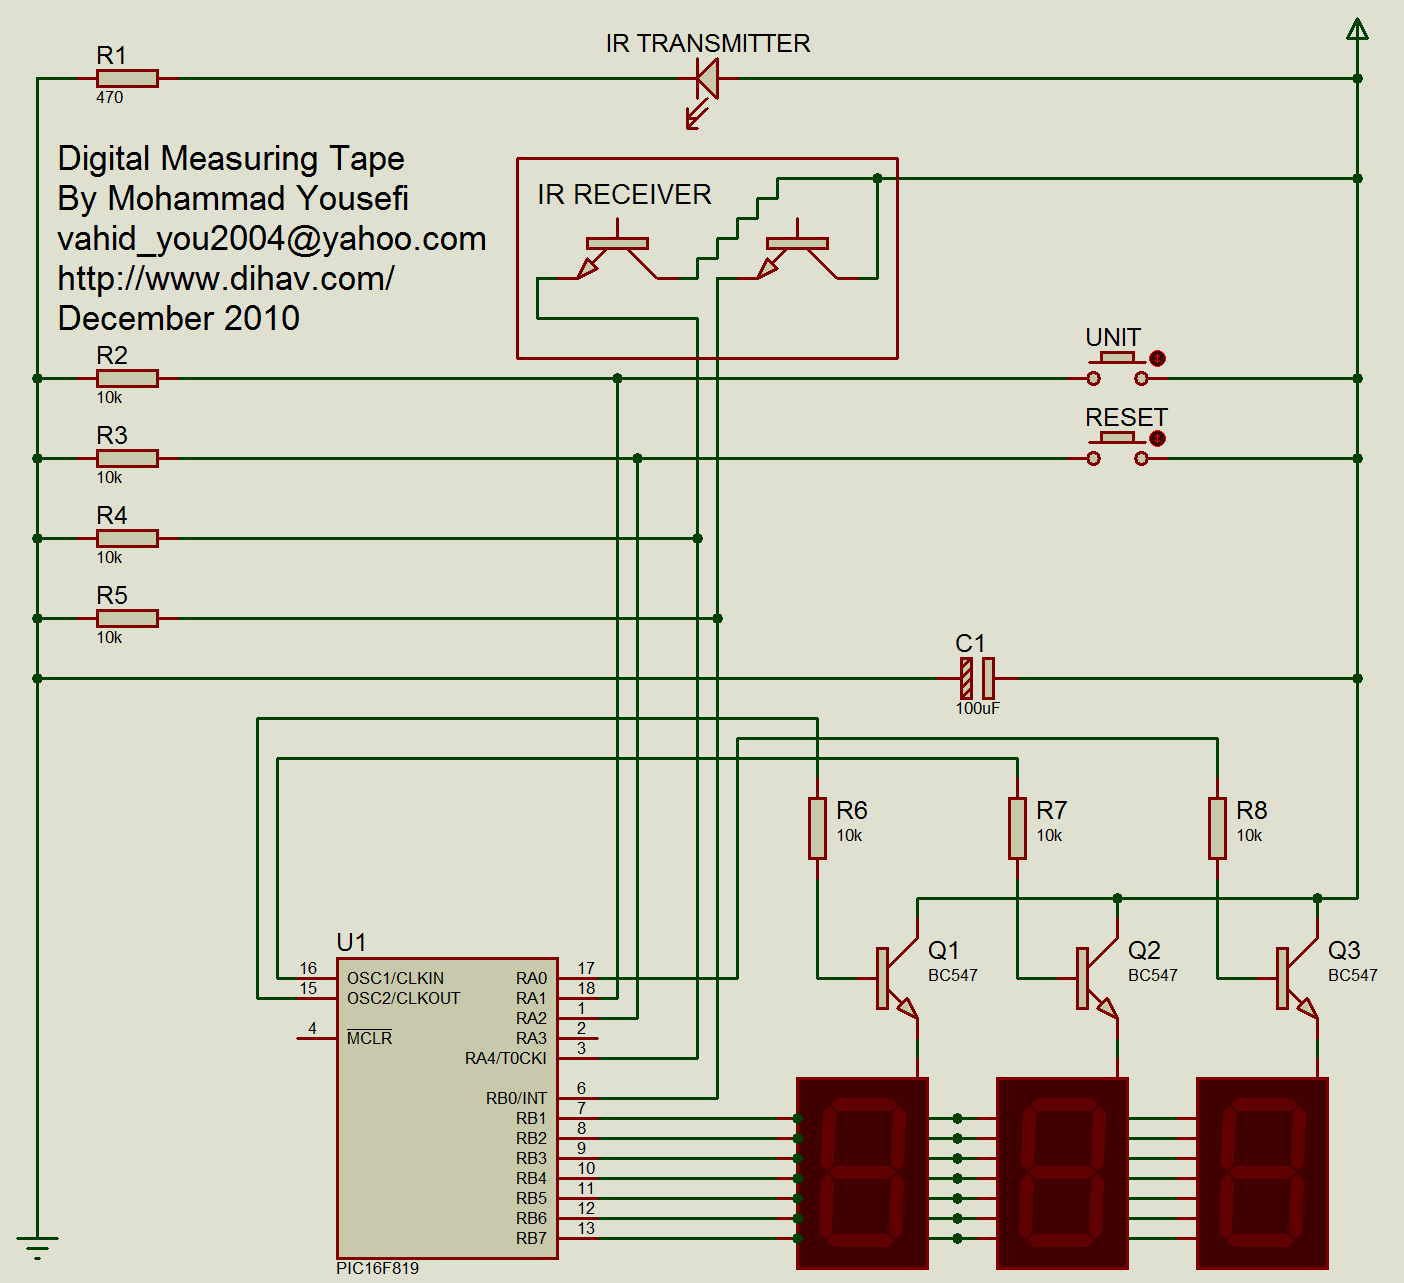
Task: Click the RA4/T0CKI pin label
Action: (506, 1058)
